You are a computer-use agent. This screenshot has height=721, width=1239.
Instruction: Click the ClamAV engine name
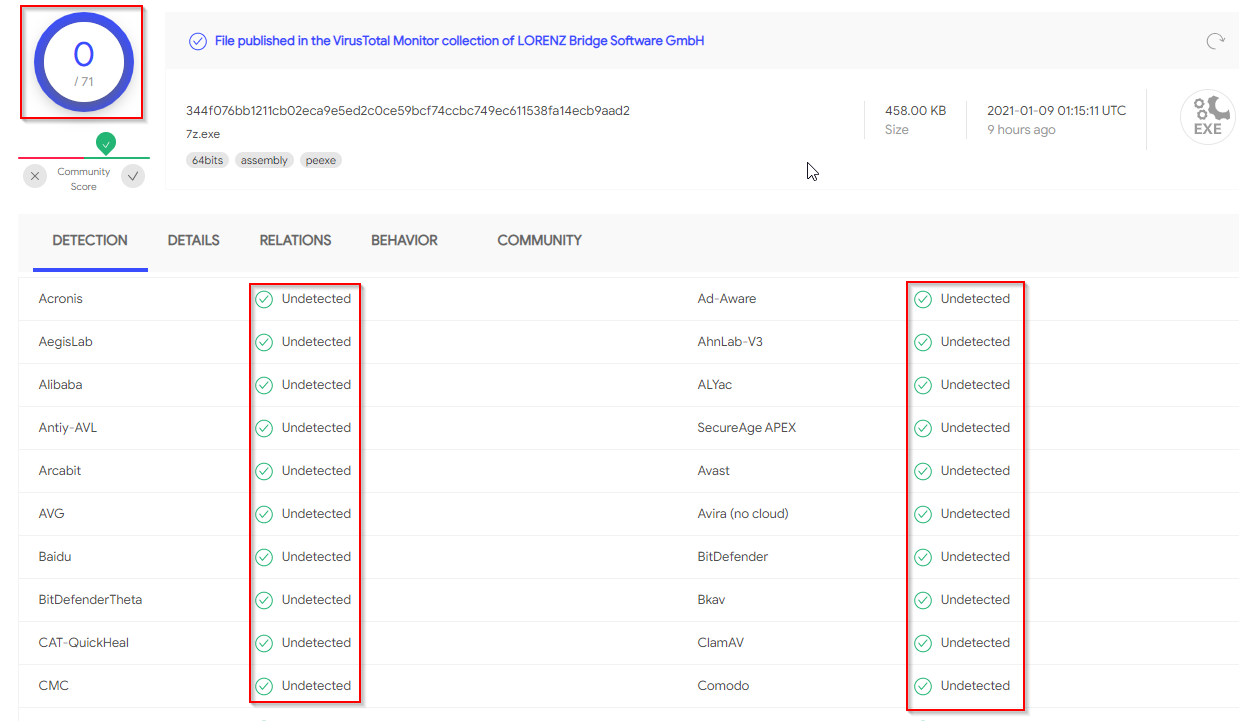(x=721, y=643)
